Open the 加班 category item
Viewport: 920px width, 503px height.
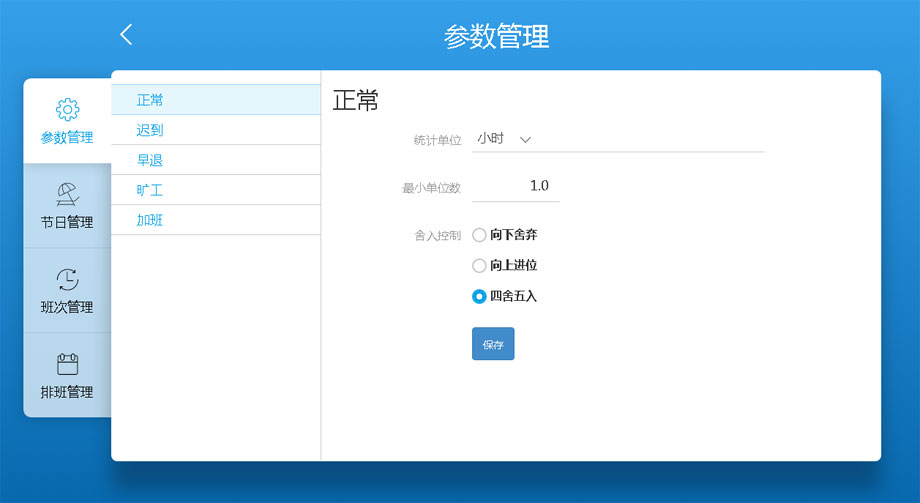(x=150, y=220)
